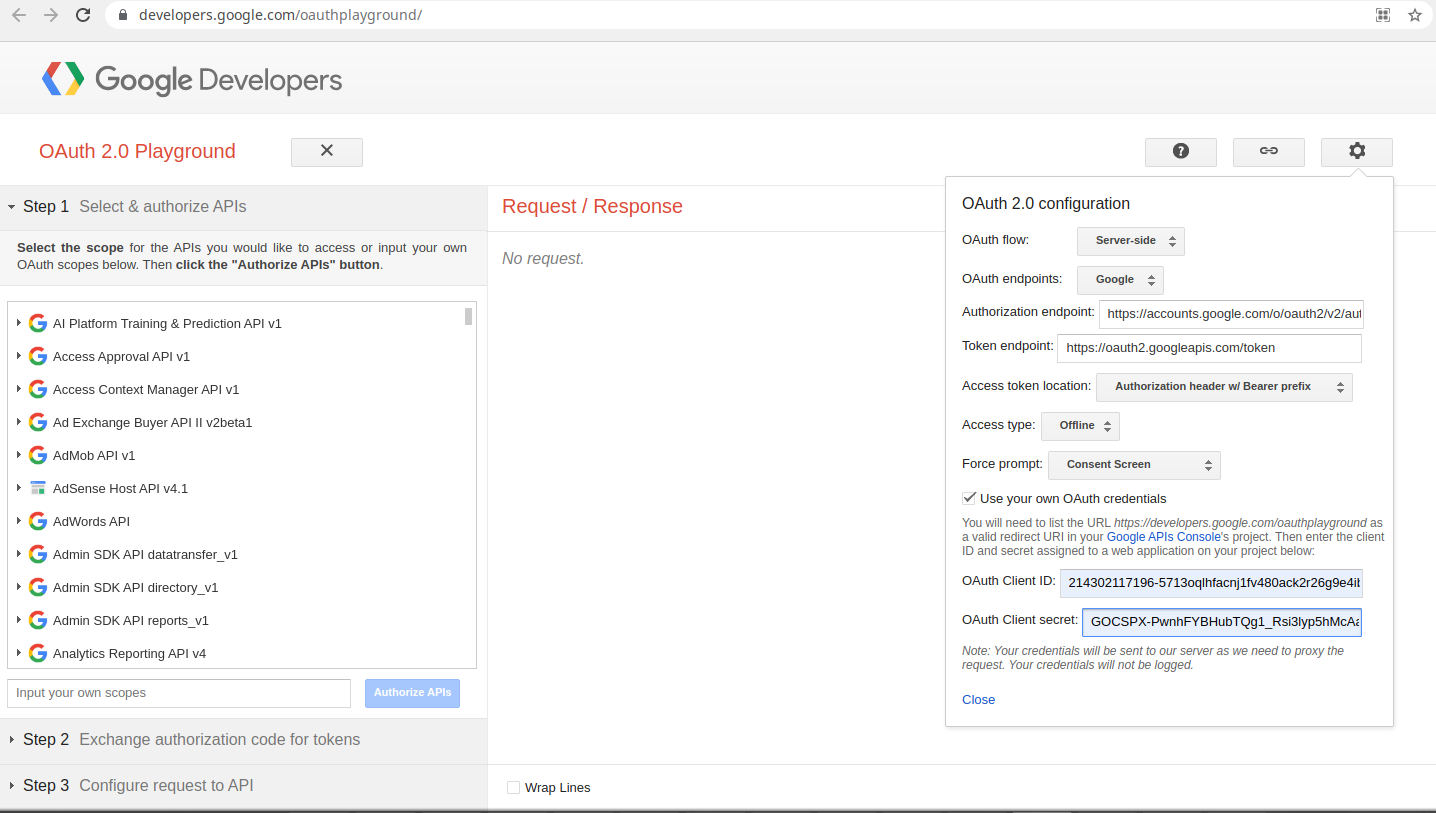
Task: Go forward with browser forward arrow
Action: 51,15
